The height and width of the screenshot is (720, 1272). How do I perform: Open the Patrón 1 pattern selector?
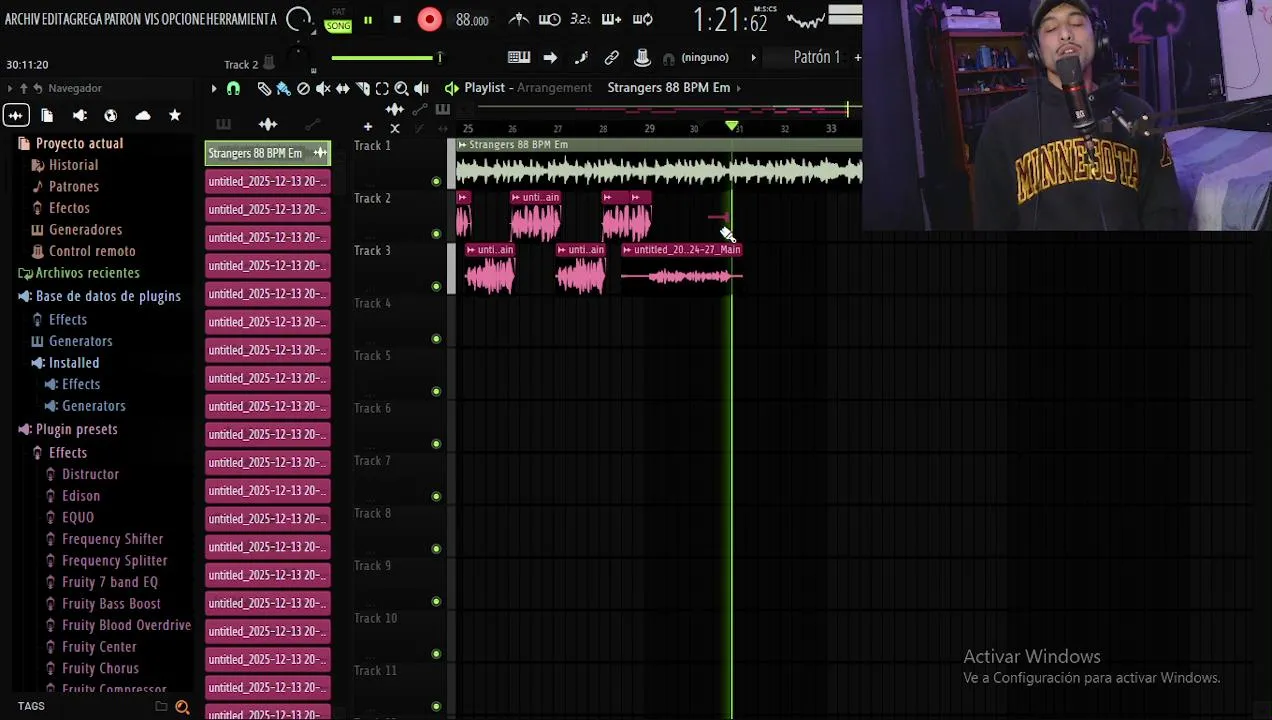(x=817, y=57)
